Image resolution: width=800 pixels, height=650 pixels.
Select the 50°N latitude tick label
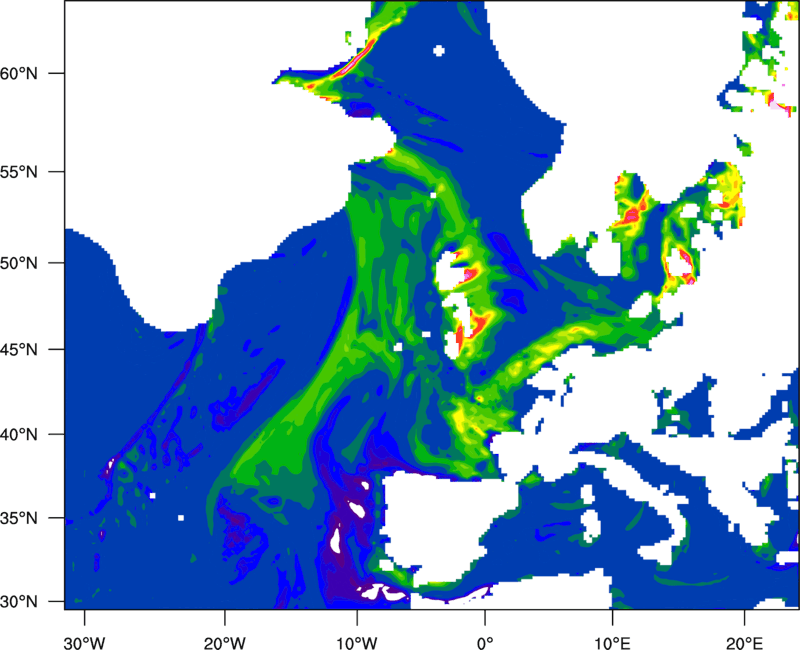(32, 263)
